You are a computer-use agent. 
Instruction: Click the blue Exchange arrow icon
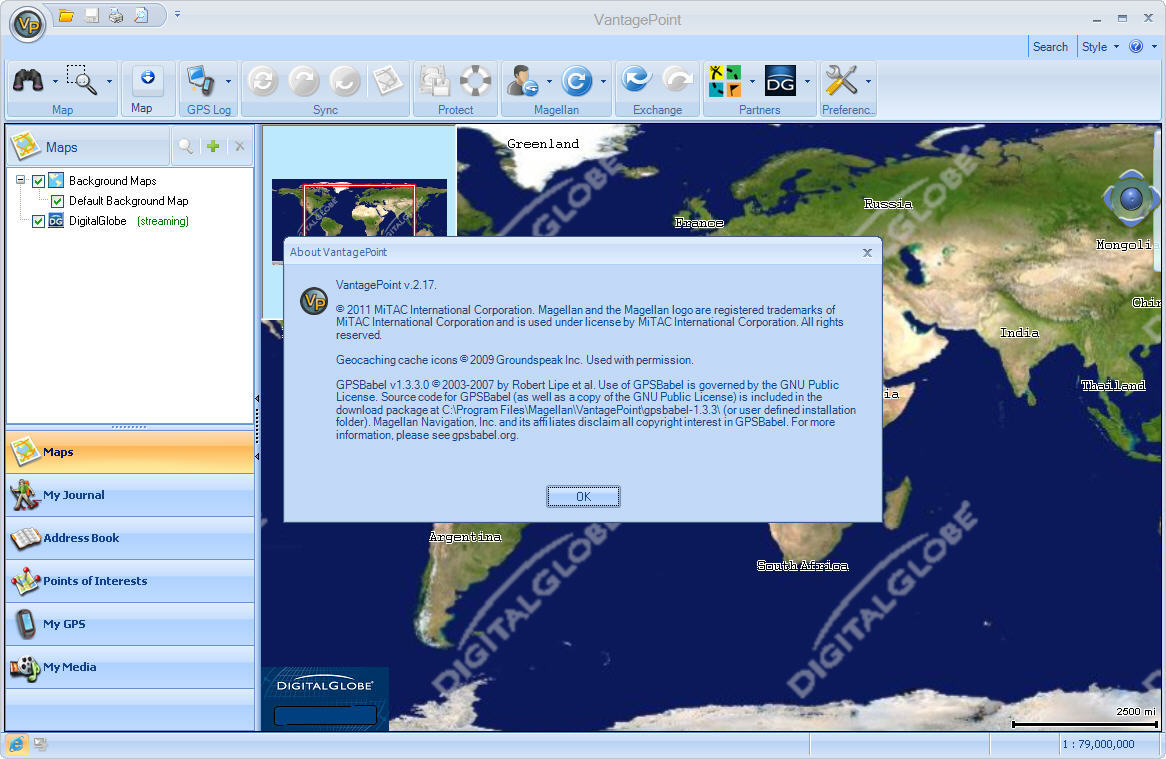637,80
